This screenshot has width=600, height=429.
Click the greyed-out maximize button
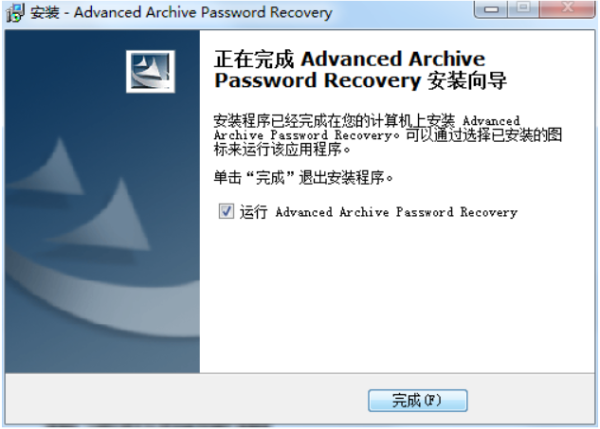click(523, 9)
